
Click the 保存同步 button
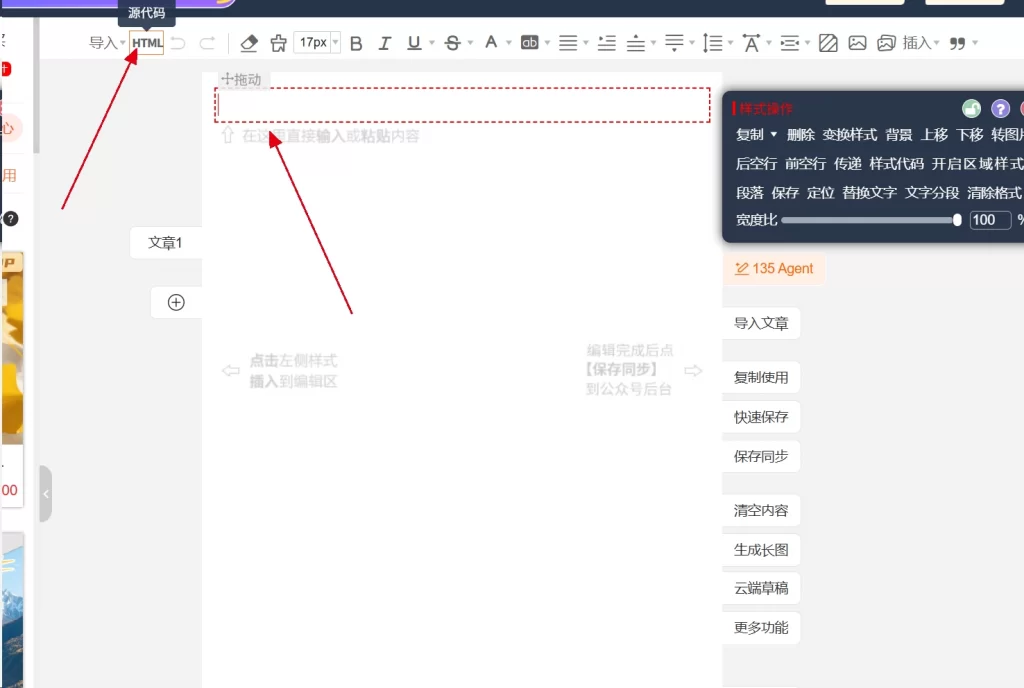pos(762,456)
